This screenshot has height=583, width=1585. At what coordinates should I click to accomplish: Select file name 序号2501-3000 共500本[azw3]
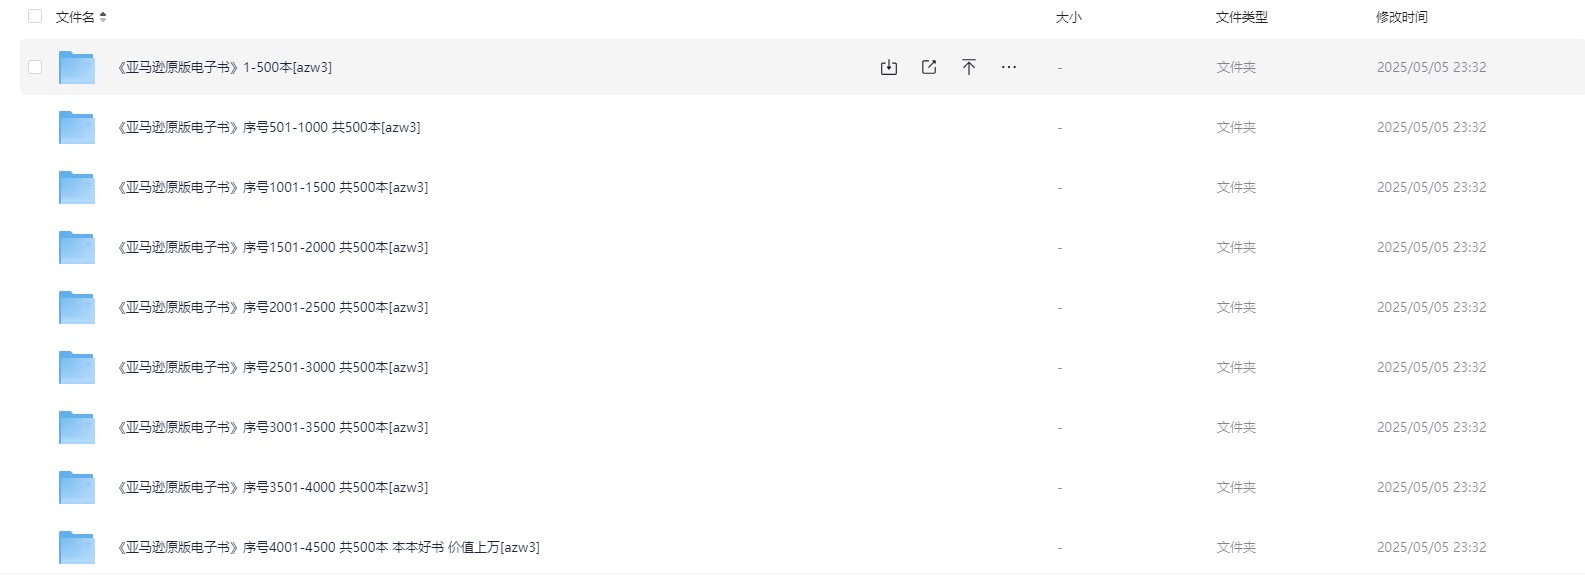tap(273, 367)
